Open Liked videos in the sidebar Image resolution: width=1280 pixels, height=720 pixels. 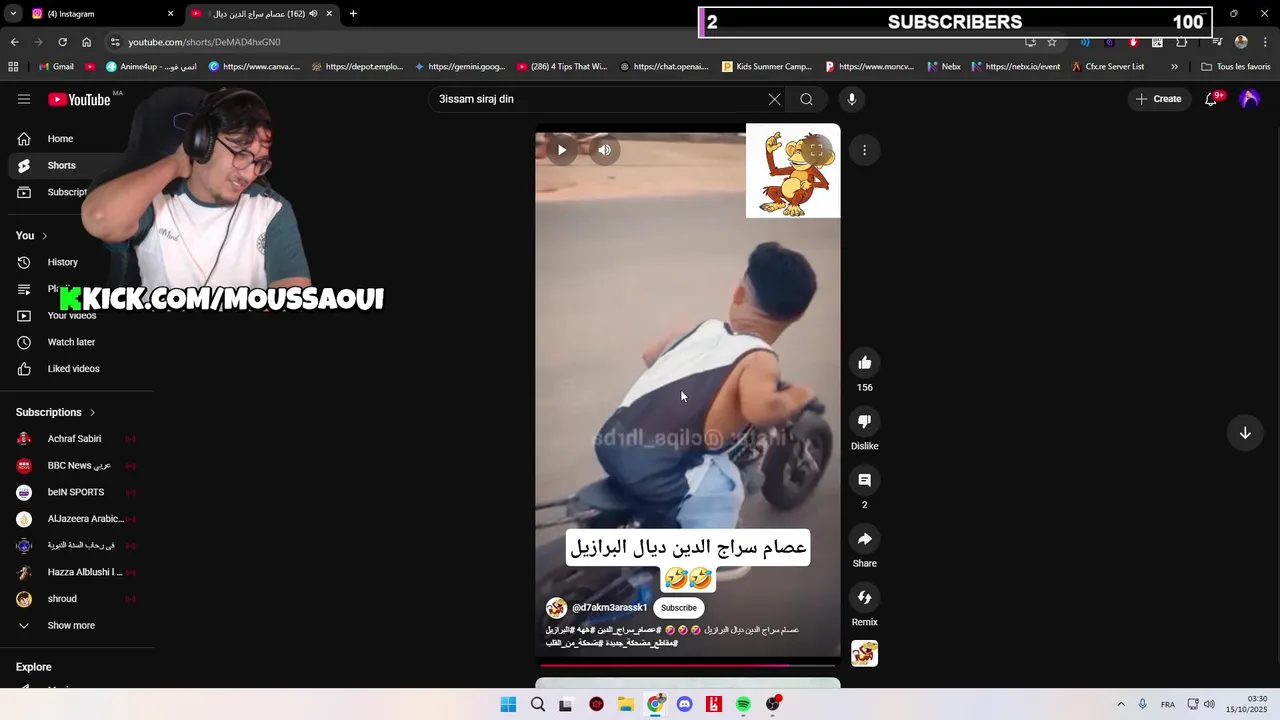tap(74, 369)
